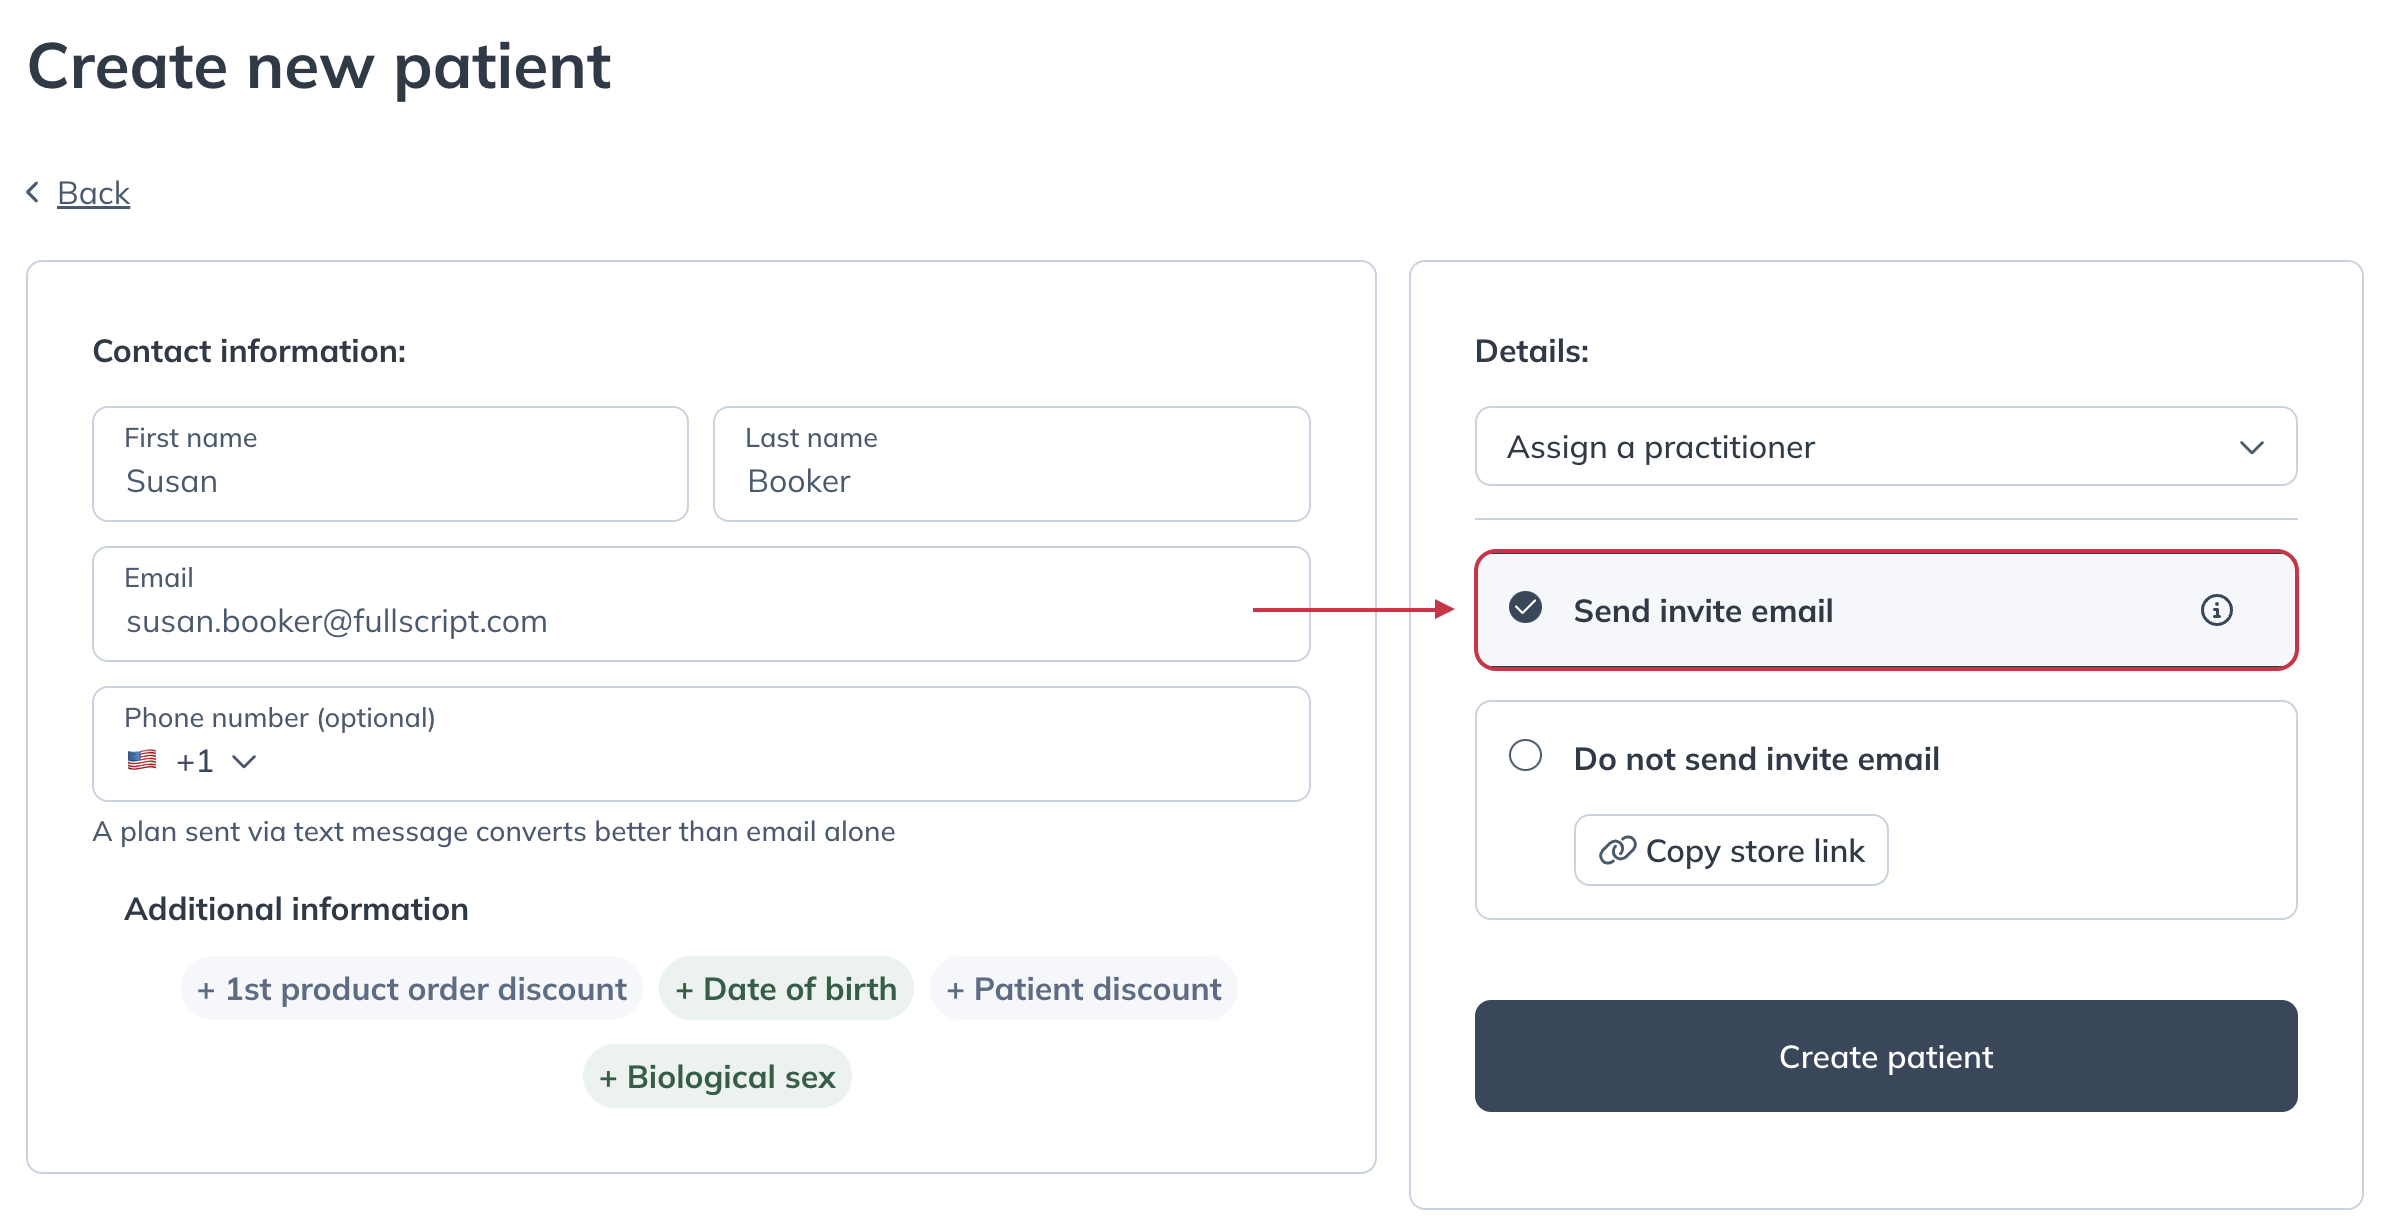This screenshot has height=1232, width=2392.
Task: Click the Email input field
Action: coord(701,604)
